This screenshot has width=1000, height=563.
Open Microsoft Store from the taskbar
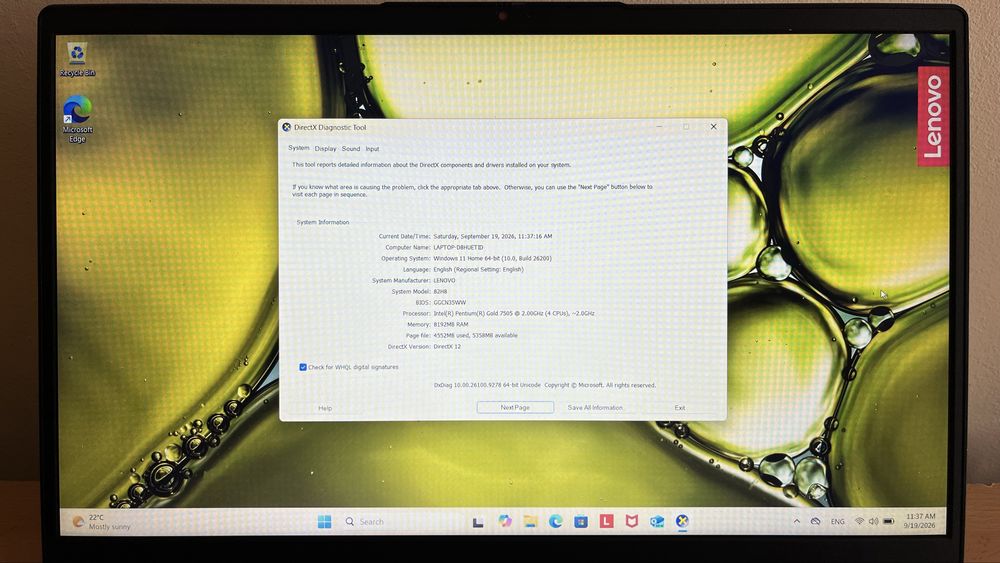[x=580, y=522]
